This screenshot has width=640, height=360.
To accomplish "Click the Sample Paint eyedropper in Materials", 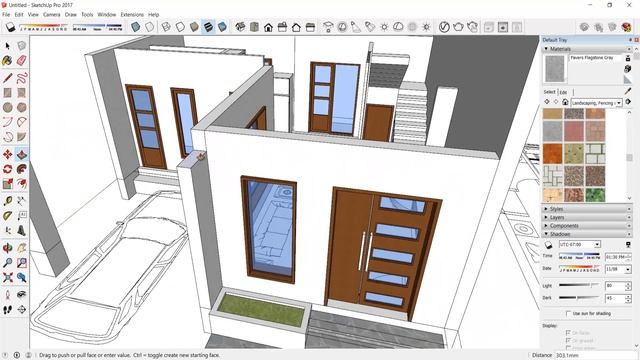I will click(x=628, y=91).
